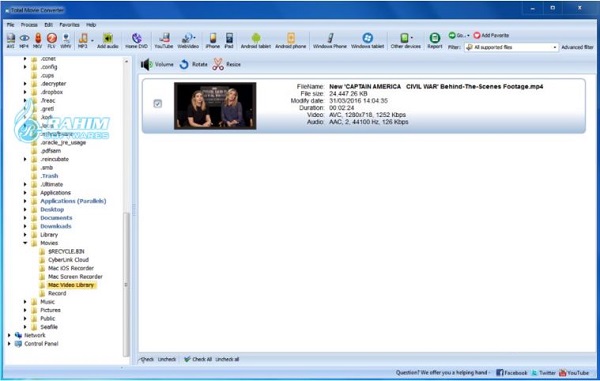The image size is (600, 381).
Task: Convert to MP3 audio
Action: (x=83, y=41)
